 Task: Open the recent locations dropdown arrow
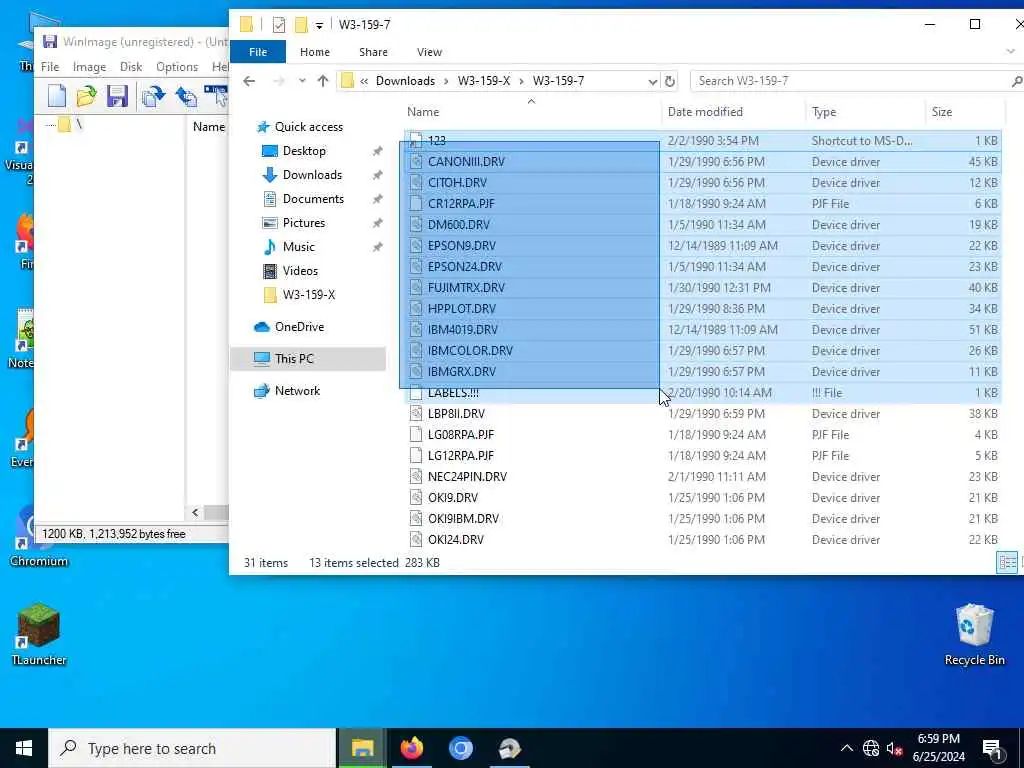[302, 81]
